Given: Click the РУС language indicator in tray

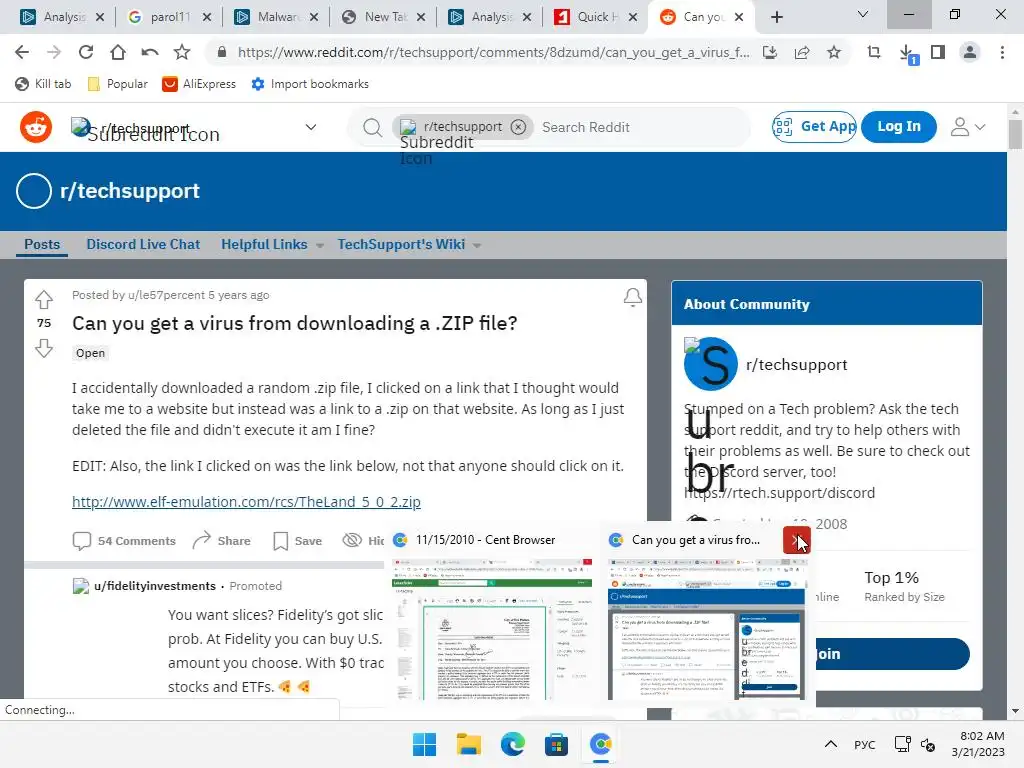Looking at the screenshot, I should coord(865,744).
